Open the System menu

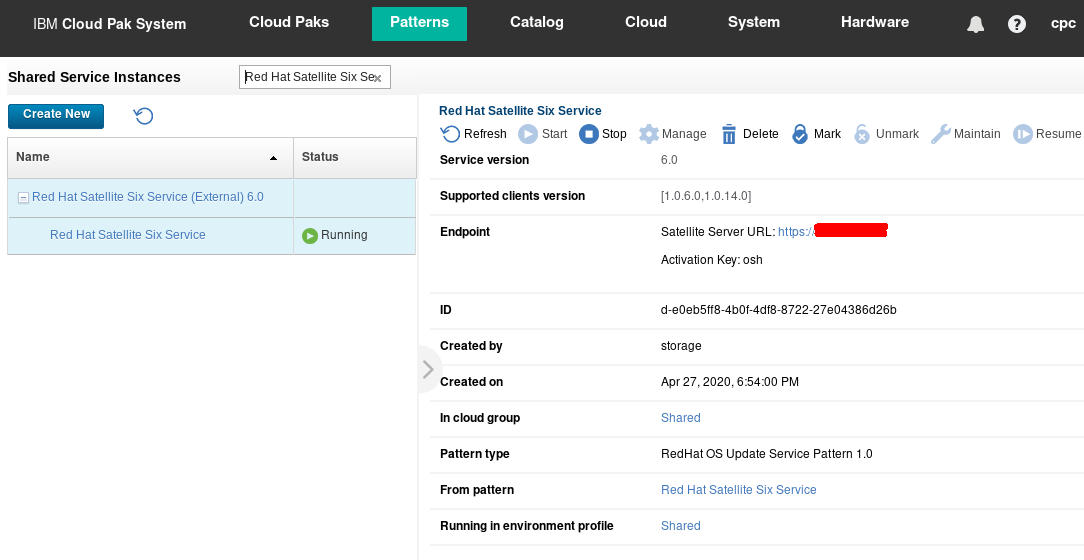754,22
